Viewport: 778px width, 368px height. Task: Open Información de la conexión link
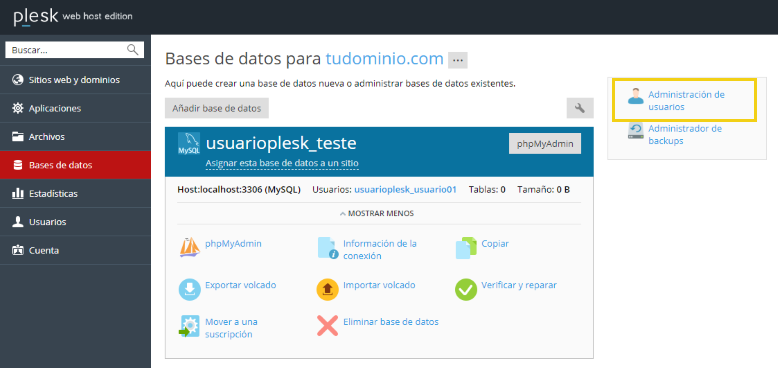(x=380, y=250)
